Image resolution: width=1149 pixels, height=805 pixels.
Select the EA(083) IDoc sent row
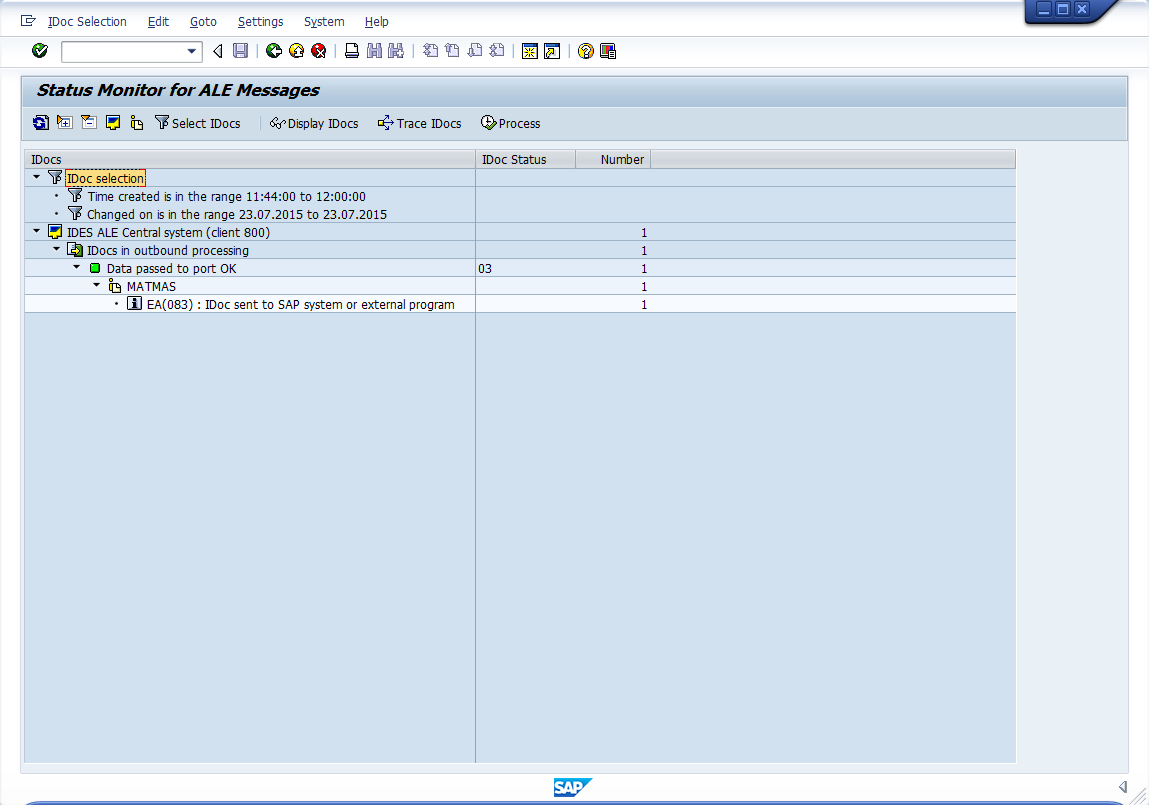[300, 304]
